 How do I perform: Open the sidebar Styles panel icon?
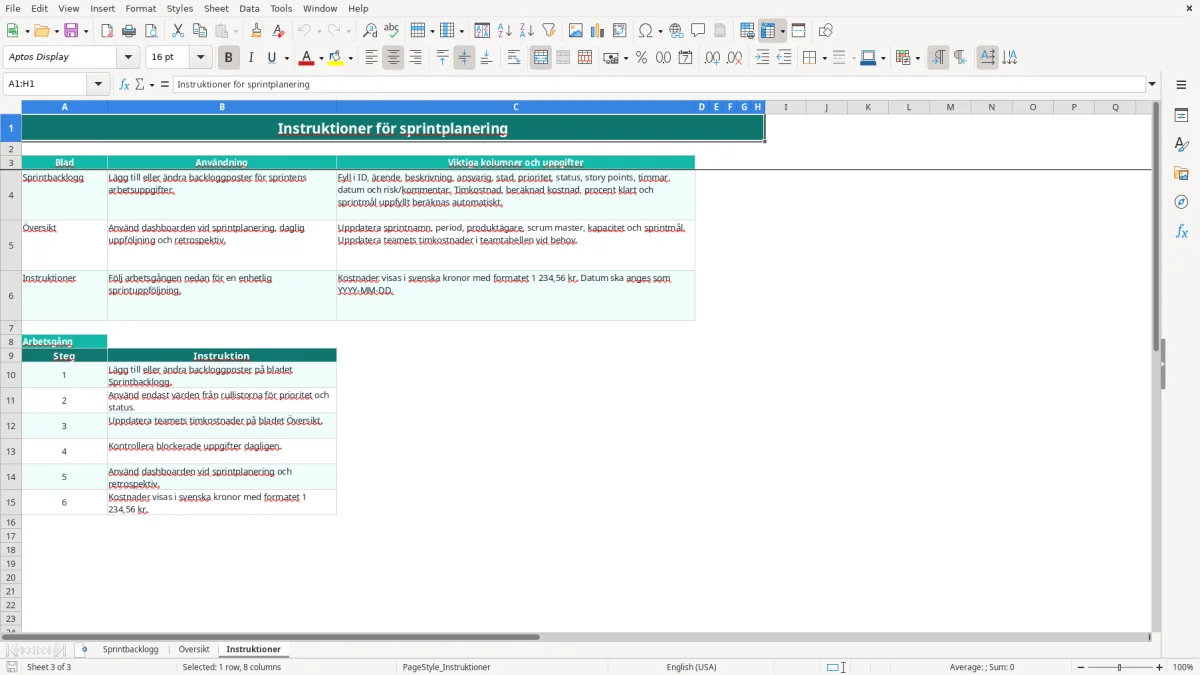pyautogui.click(x=1181, y=144)
